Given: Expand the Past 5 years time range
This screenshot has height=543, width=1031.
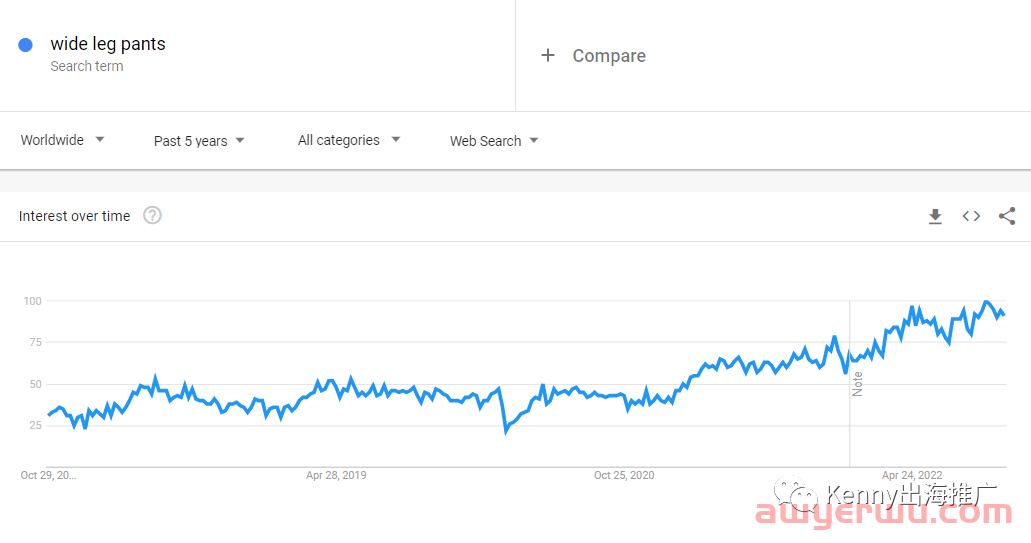Looking at the screenshot, I should [x=199, y=141].
